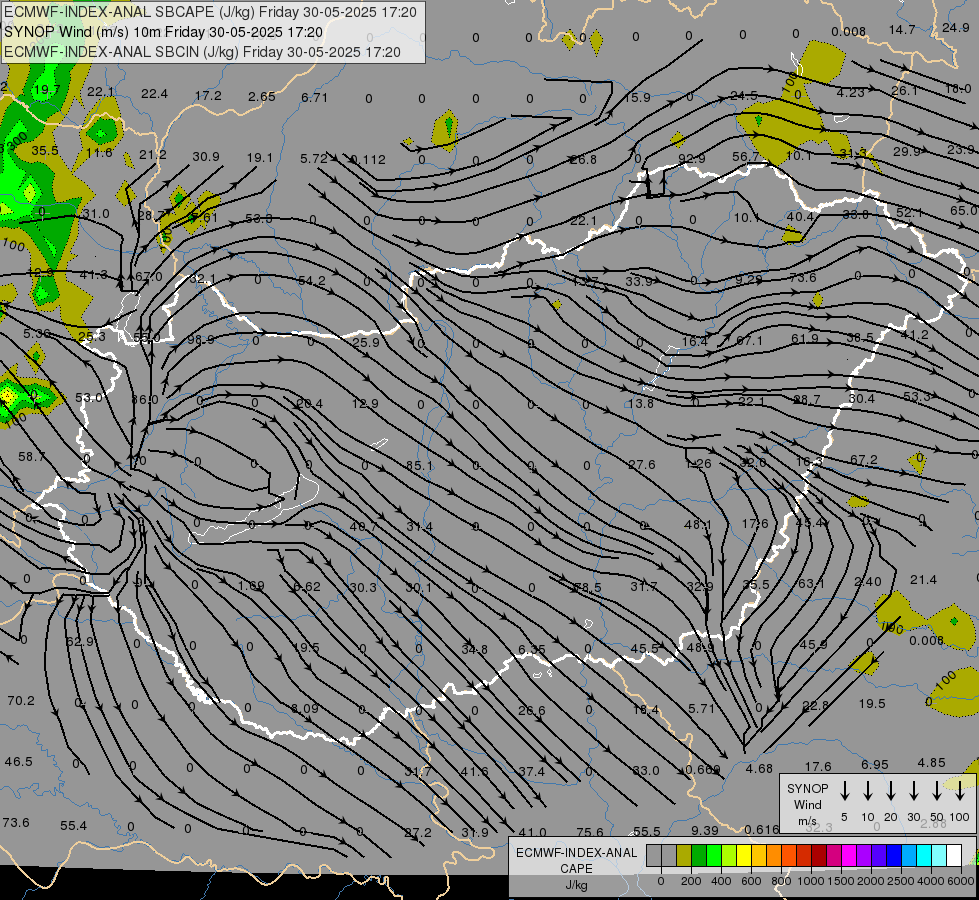
Task: Click the map value 37.4
Action: 531,771
